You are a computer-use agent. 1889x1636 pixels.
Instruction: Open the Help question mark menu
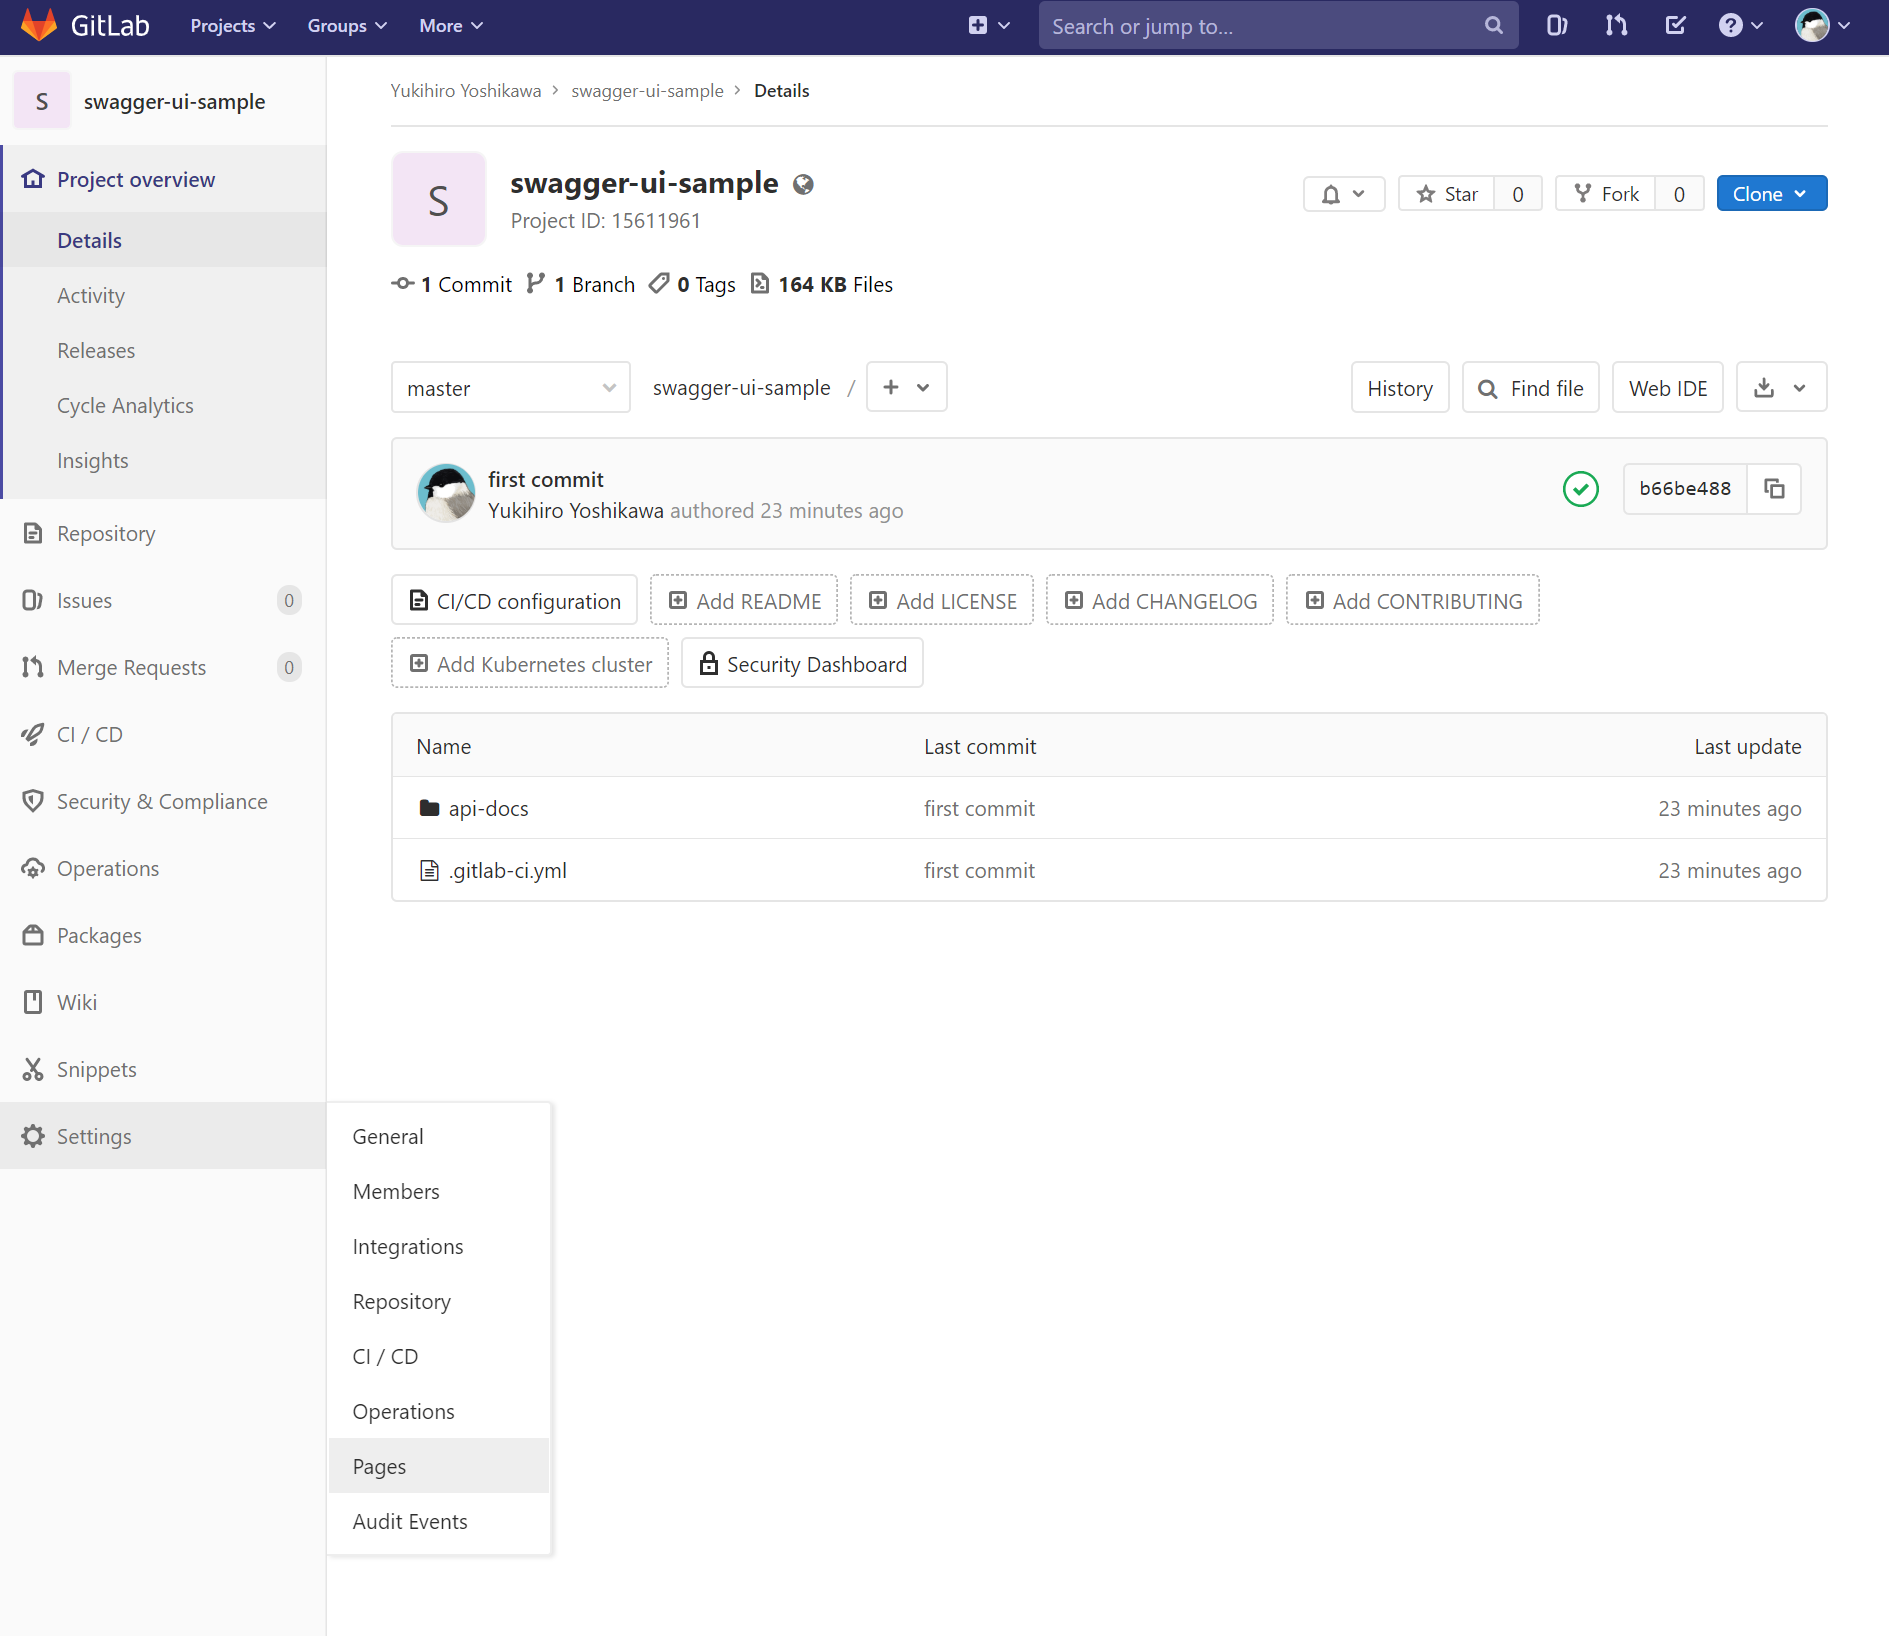pos(1741,26)
